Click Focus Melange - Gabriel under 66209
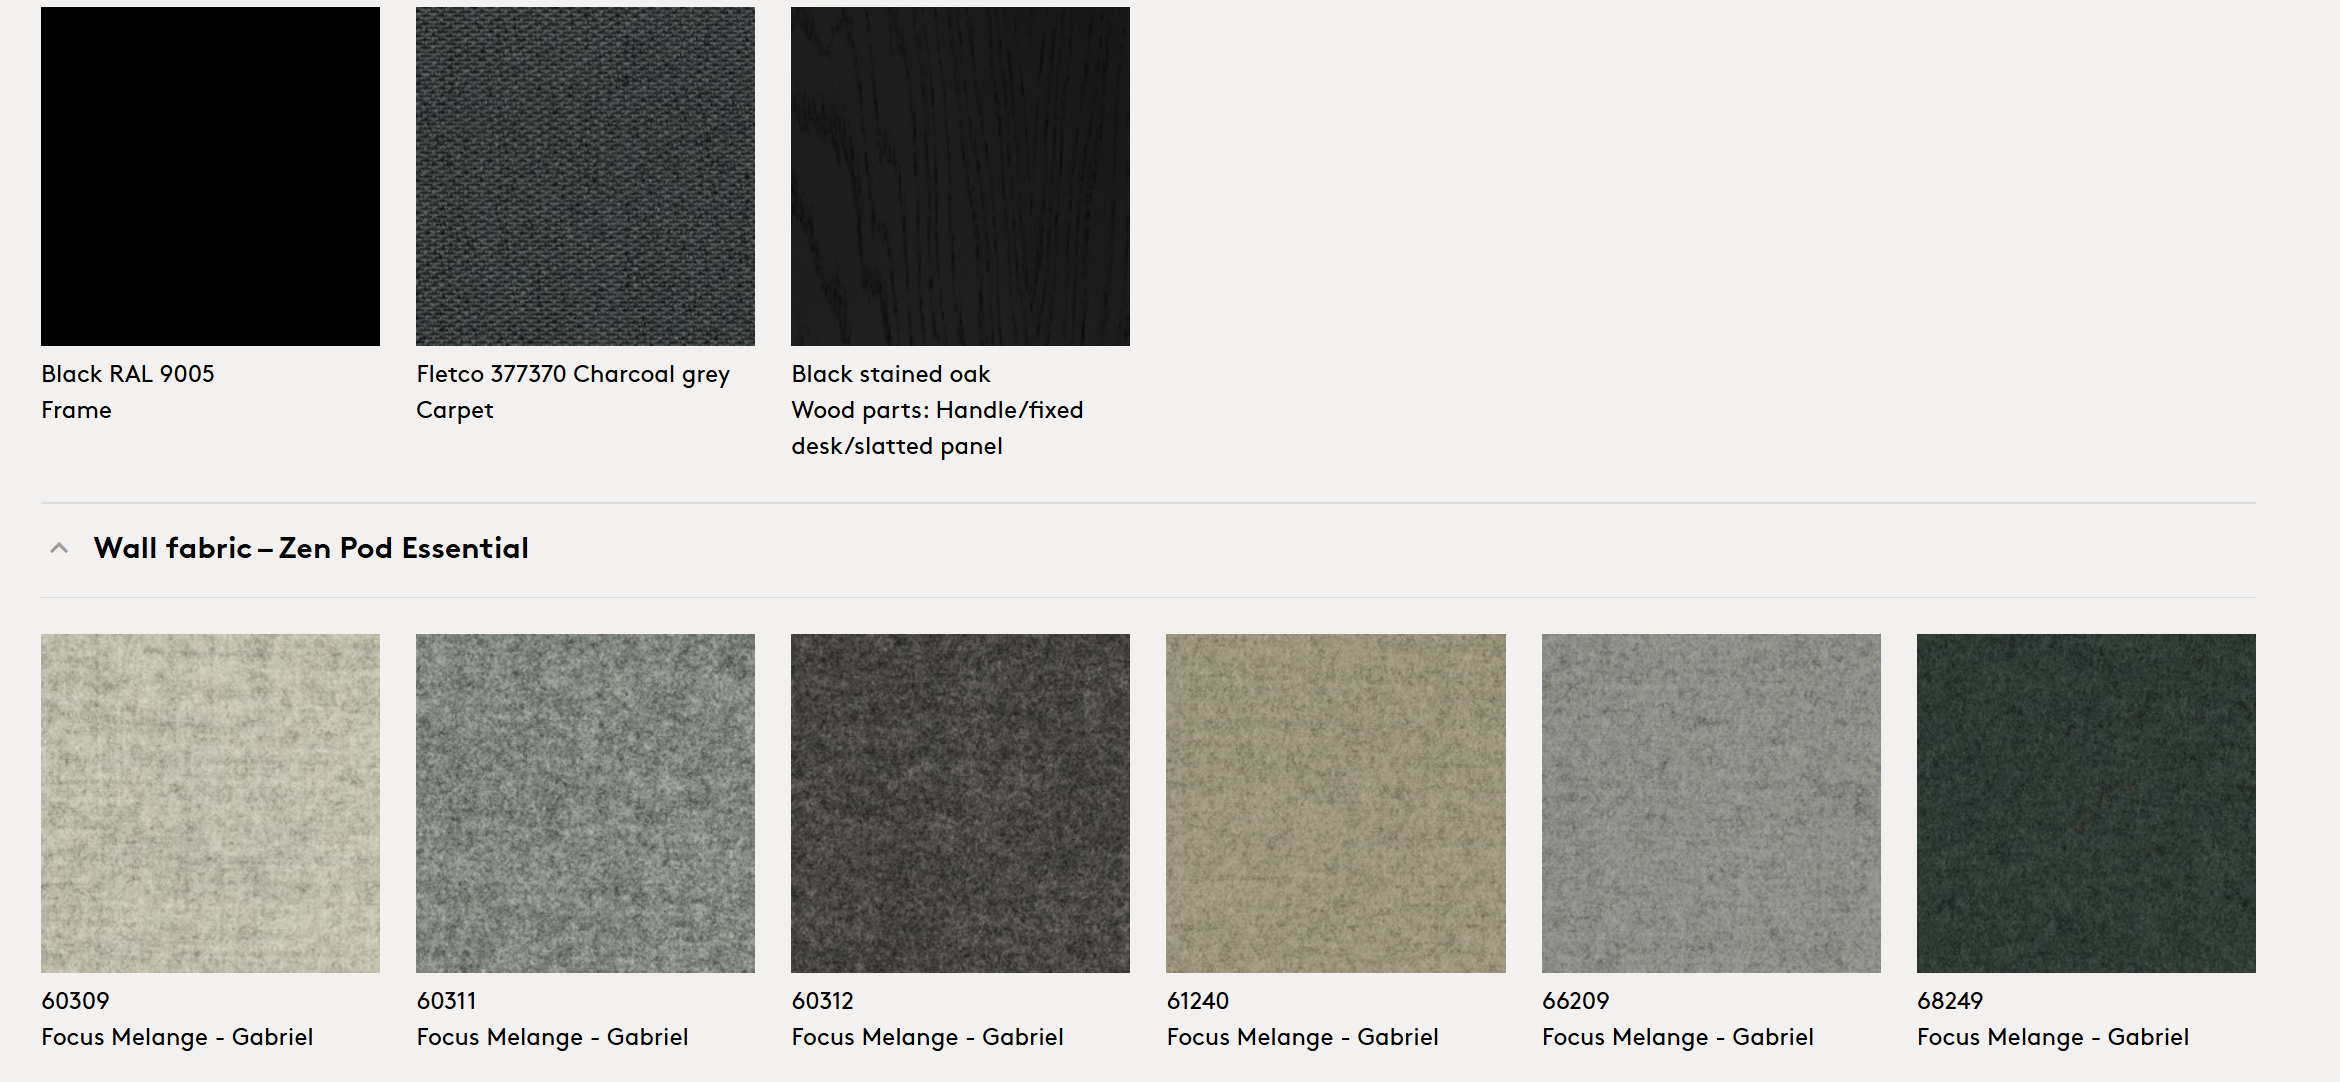2340x1082 pixels. (1677, 1037)
